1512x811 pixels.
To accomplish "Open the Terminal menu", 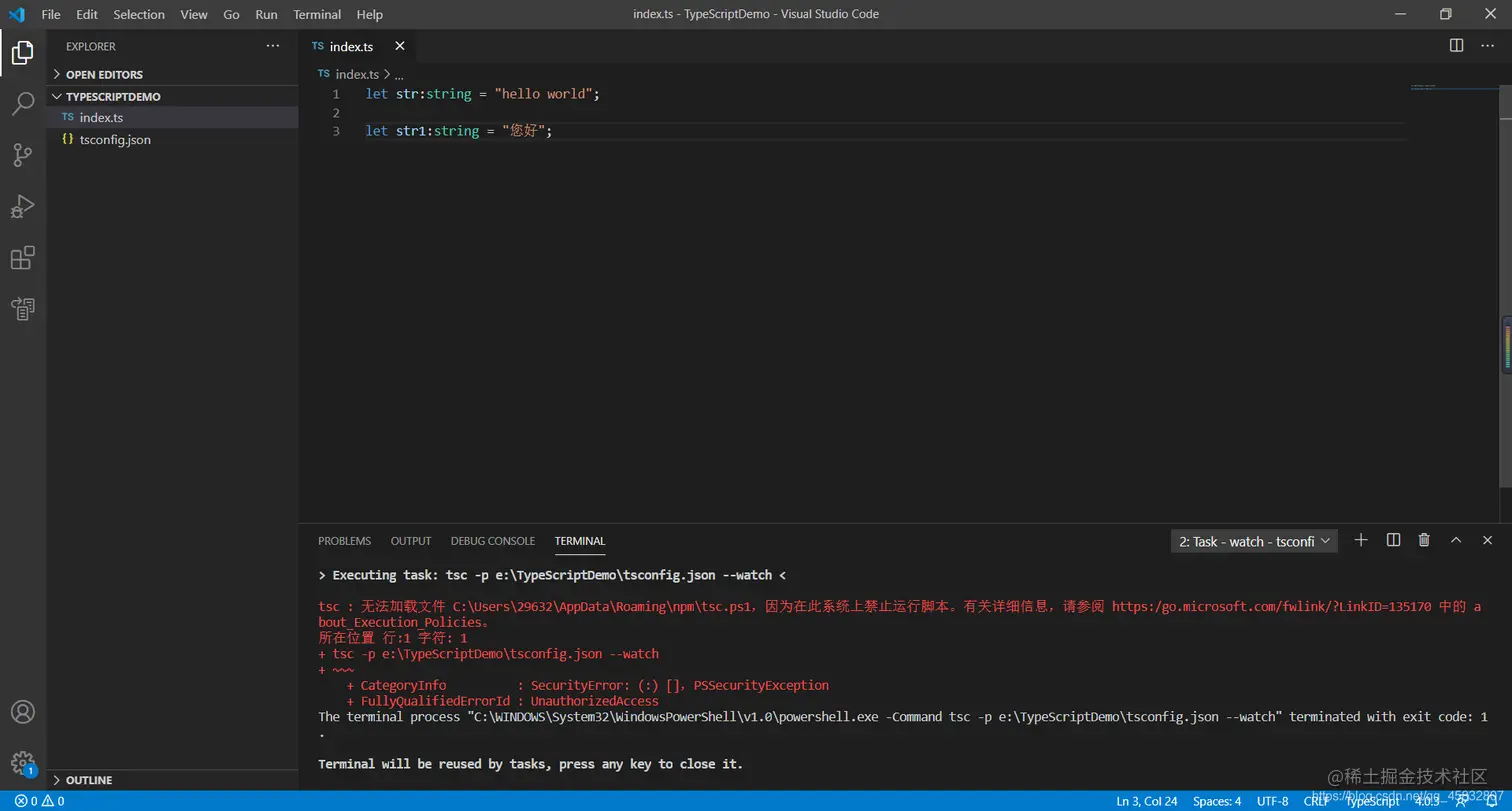I will 317,14.
